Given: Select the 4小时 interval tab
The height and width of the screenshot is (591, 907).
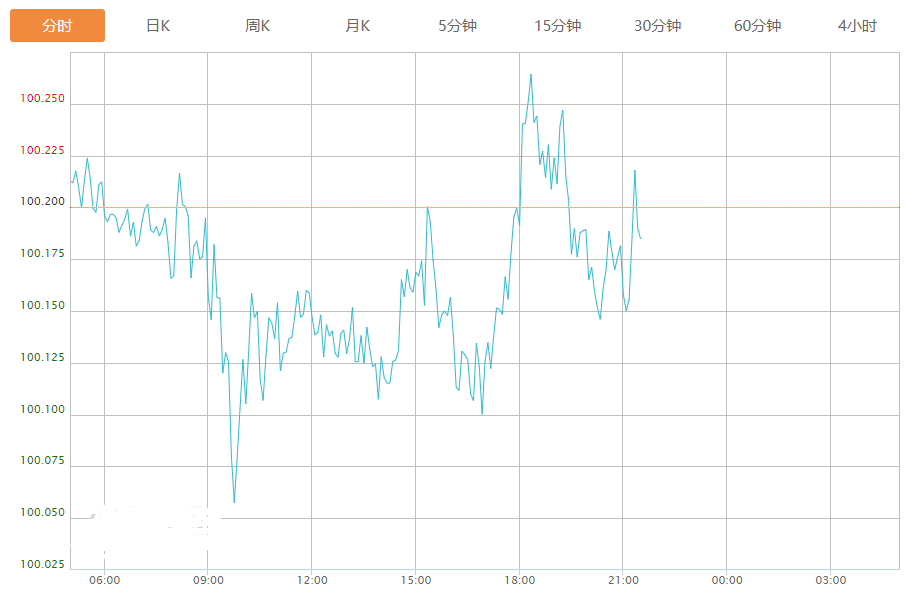Looking at the screenshot, I should (x=857, y=26).
